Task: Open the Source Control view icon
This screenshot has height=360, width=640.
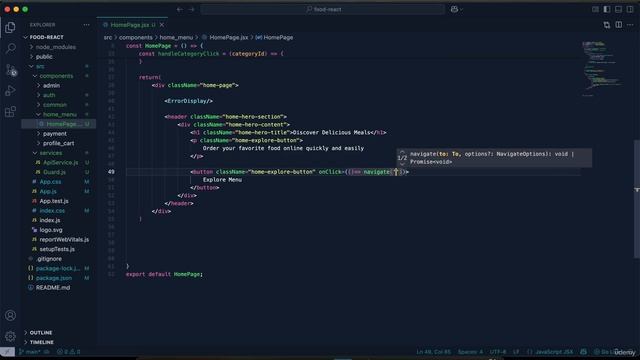Action: pos(10,70)
